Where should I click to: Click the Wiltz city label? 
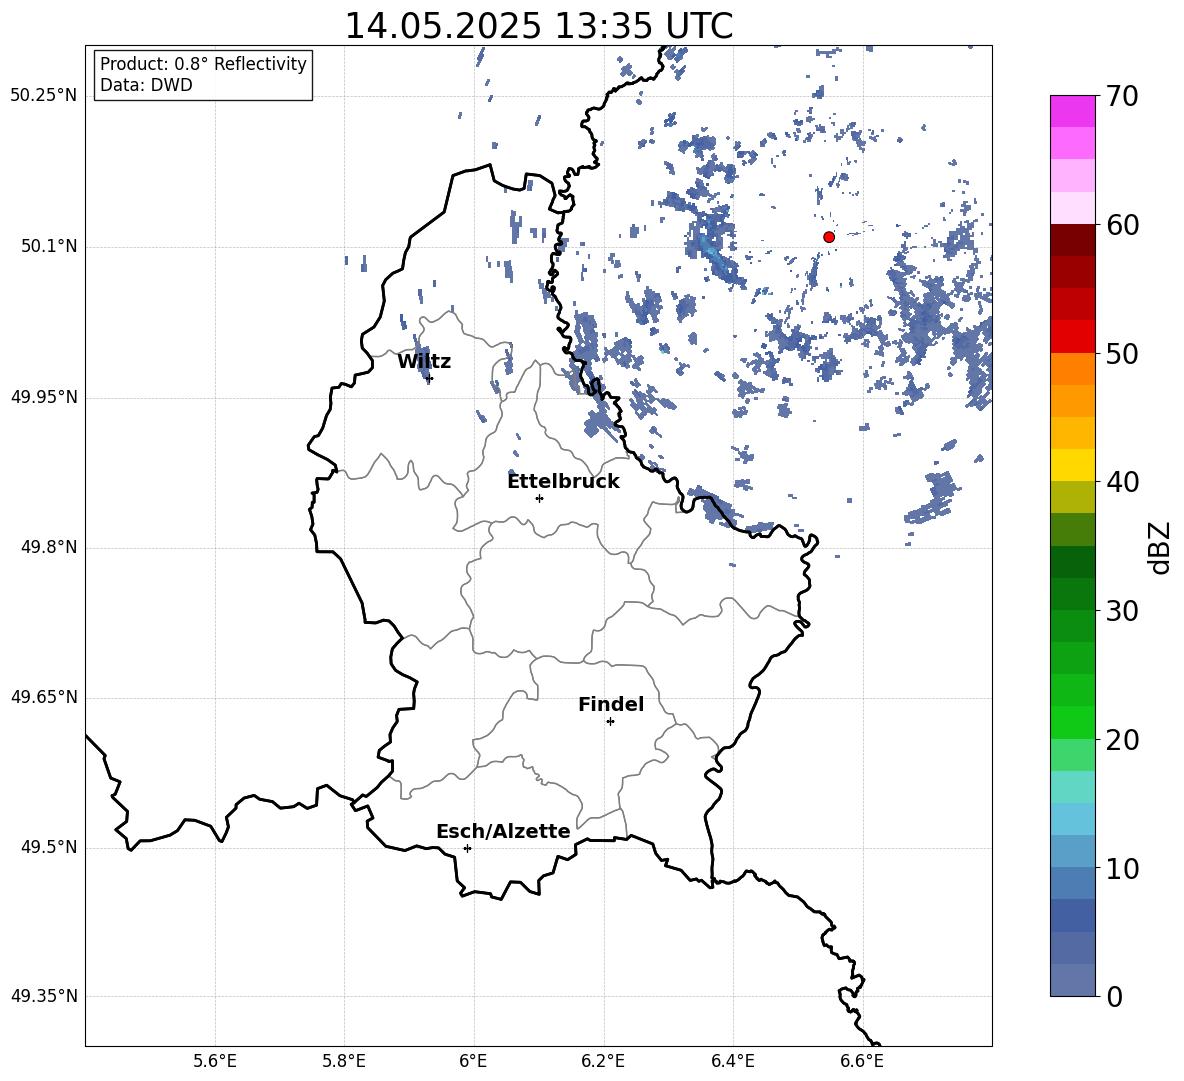pyautogui.click(x=424, y=362)
